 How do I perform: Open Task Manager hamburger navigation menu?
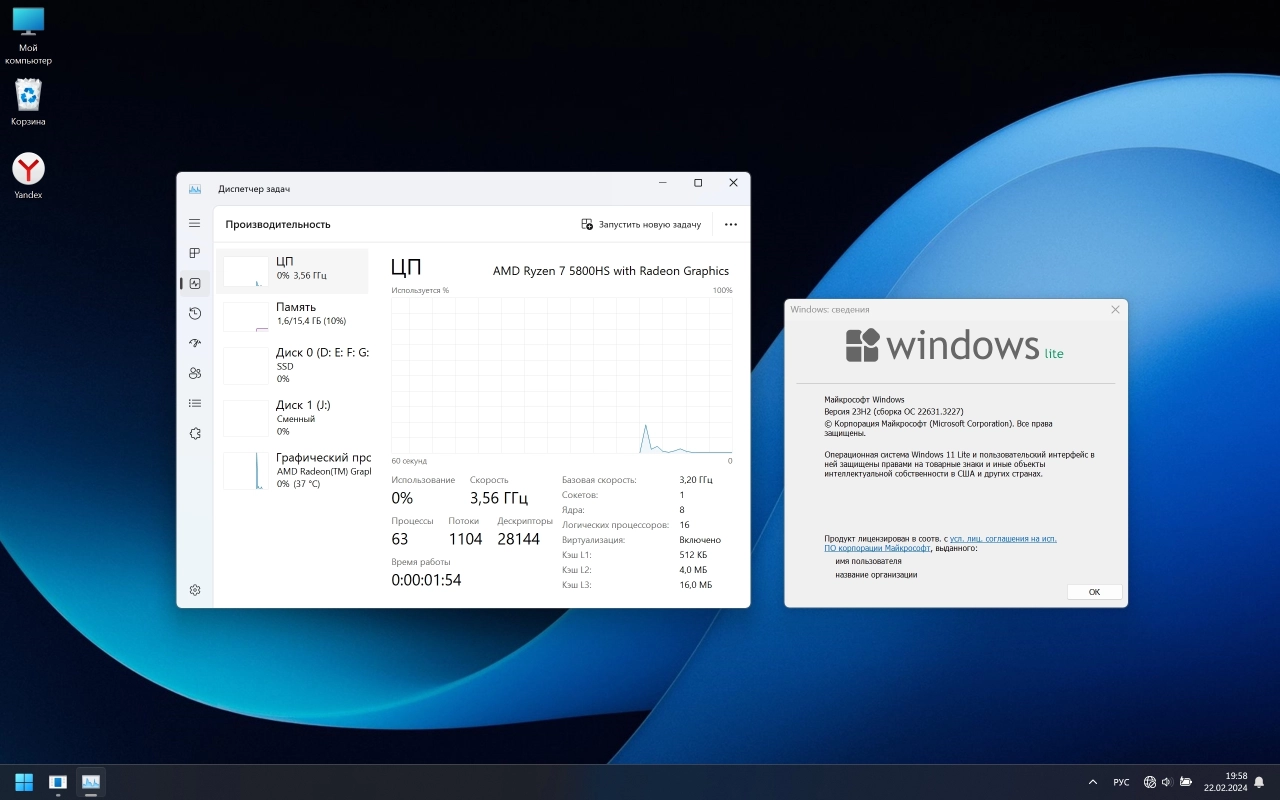(x=194, y=223)
